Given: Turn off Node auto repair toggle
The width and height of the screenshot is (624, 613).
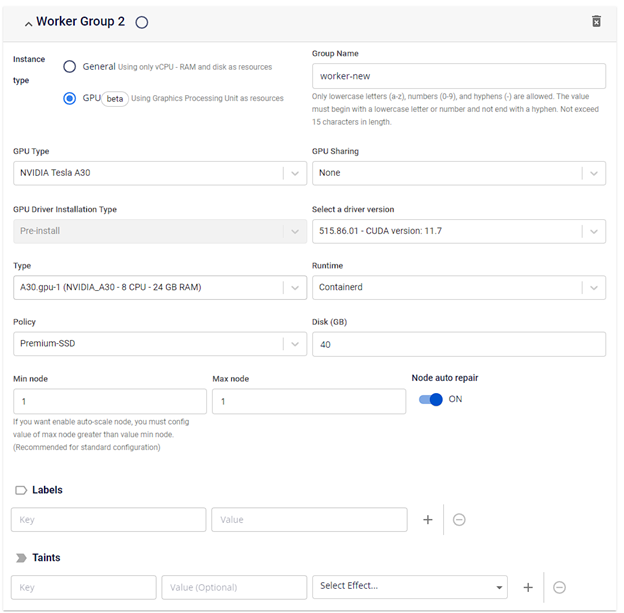Looking at the screenshot, I should pos(430,399).
